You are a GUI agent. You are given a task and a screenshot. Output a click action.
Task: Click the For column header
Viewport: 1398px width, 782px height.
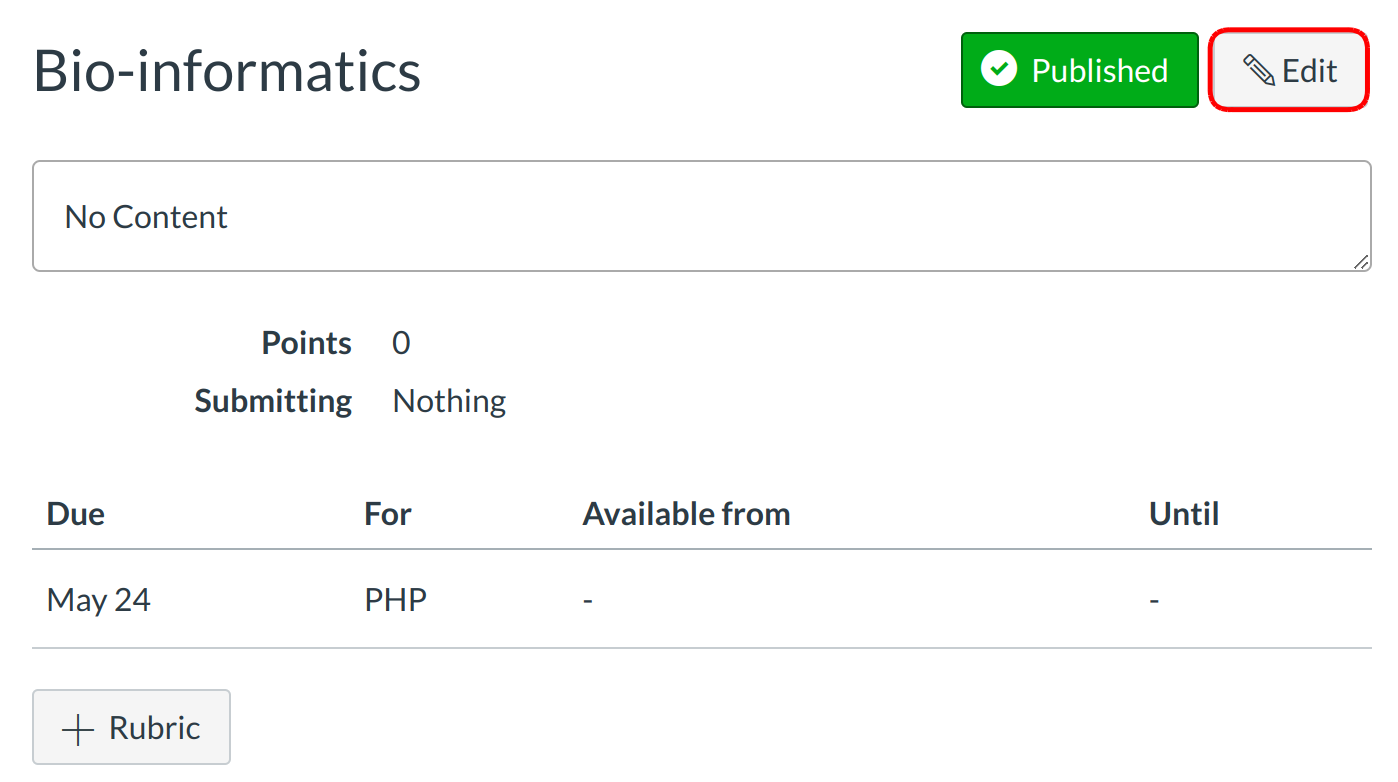pyautogui.click(x=388, y=514)
